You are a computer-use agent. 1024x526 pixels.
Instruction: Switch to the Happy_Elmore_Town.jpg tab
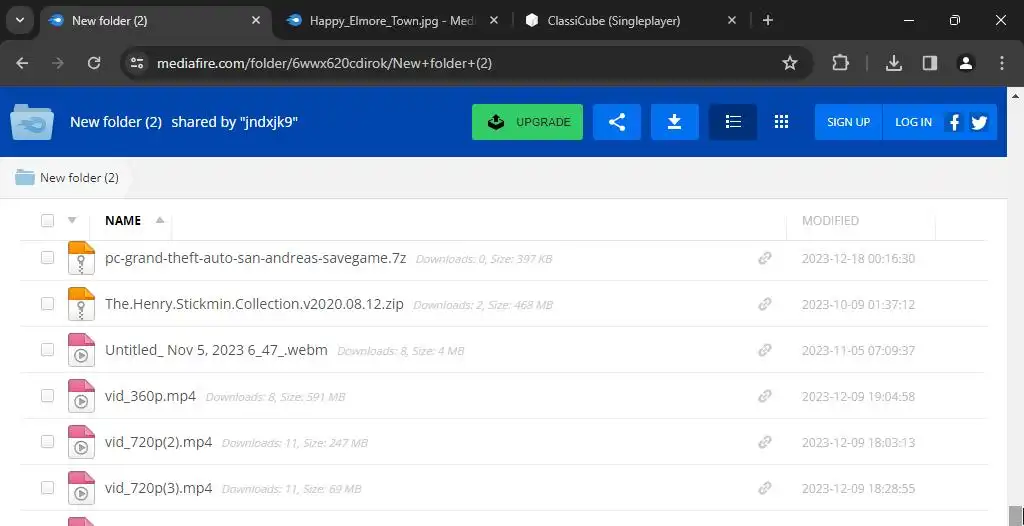(x=394, y=21)
